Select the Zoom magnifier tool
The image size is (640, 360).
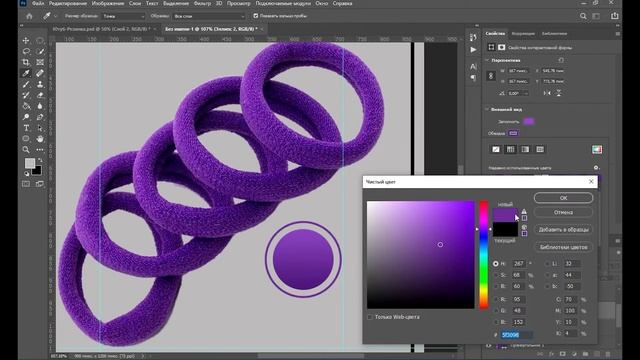pos(26,150)
